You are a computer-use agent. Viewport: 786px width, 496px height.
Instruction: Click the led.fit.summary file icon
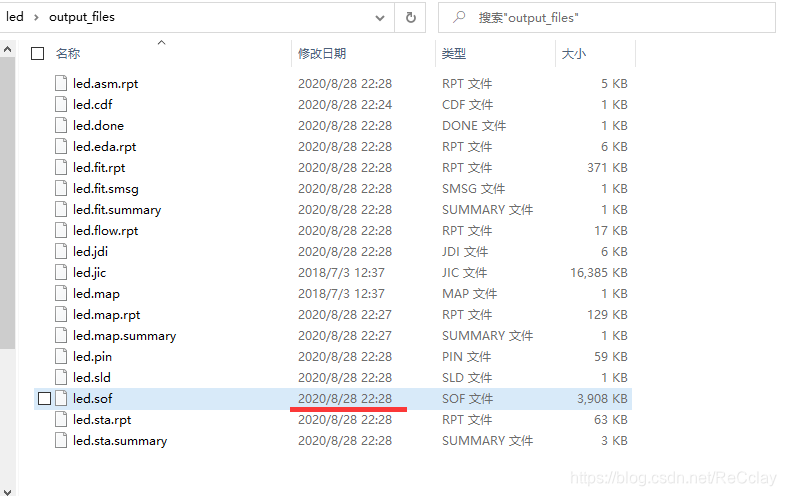point(61,210)
